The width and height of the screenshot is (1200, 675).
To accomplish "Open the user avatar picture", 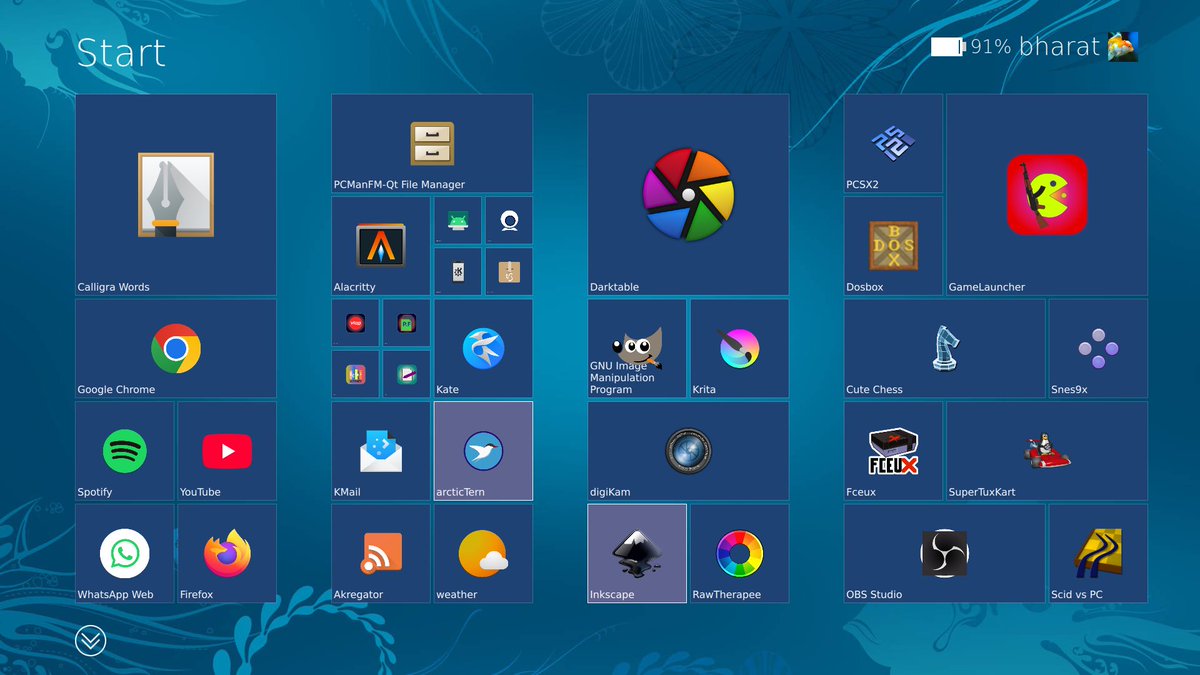I will click(x=1122, y=47).
